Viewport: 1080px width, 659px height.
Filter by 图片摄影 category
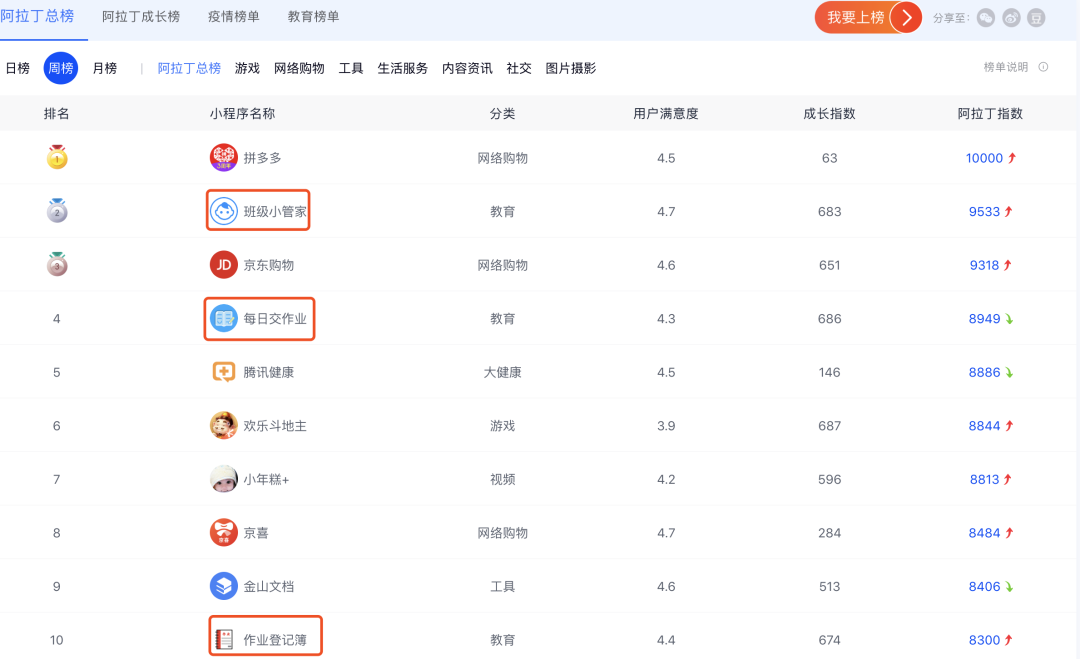(571, 68)
